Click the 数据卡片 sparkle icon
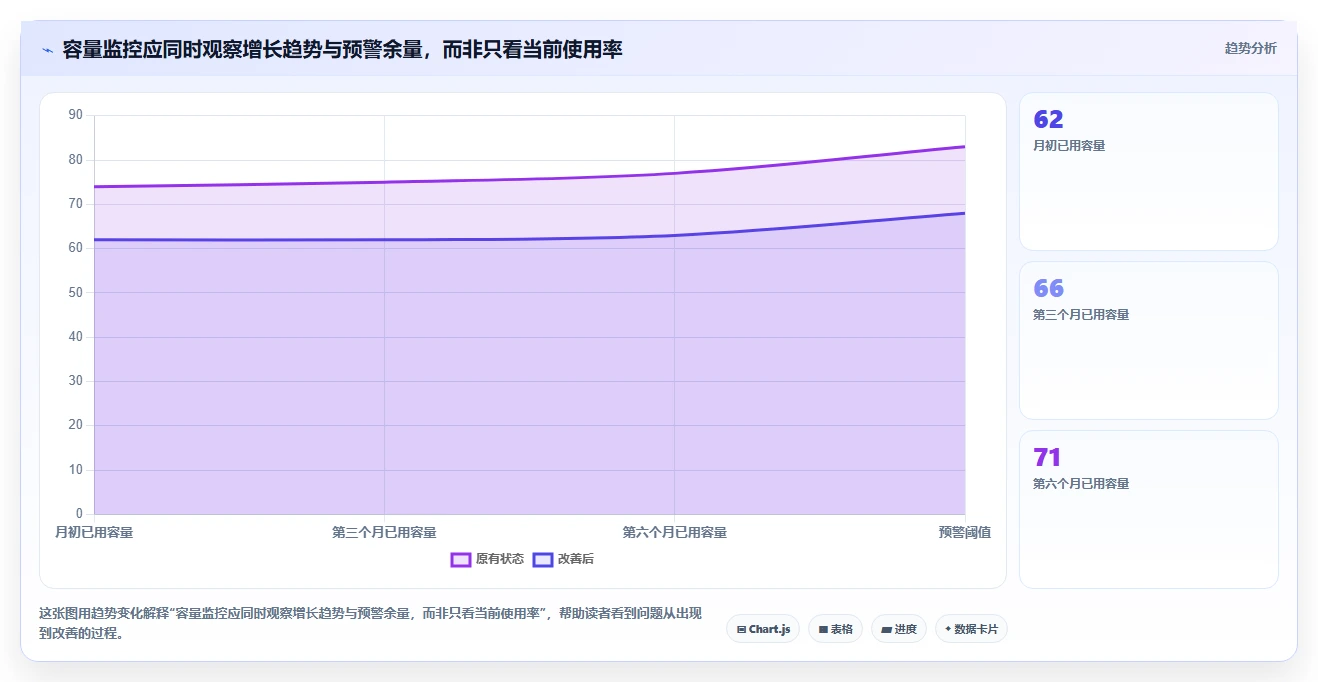 (948, 629)
